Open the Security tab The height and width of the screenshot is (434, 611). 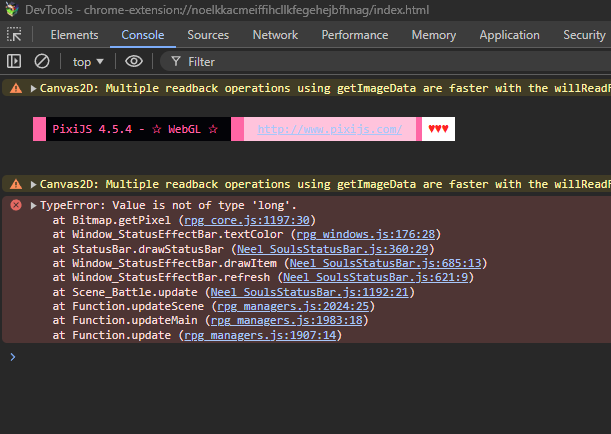(584, 35)
